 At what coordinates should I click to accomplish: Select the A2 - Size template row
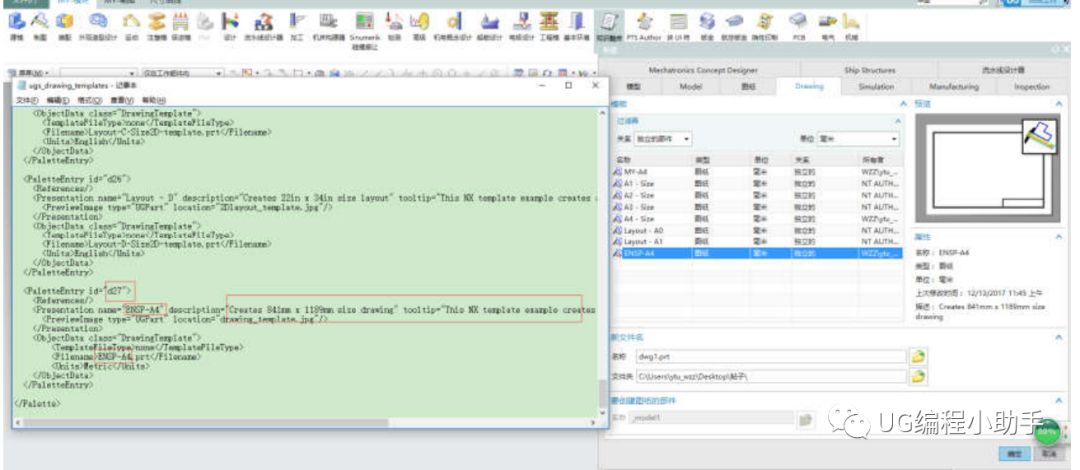click(756, 195)
